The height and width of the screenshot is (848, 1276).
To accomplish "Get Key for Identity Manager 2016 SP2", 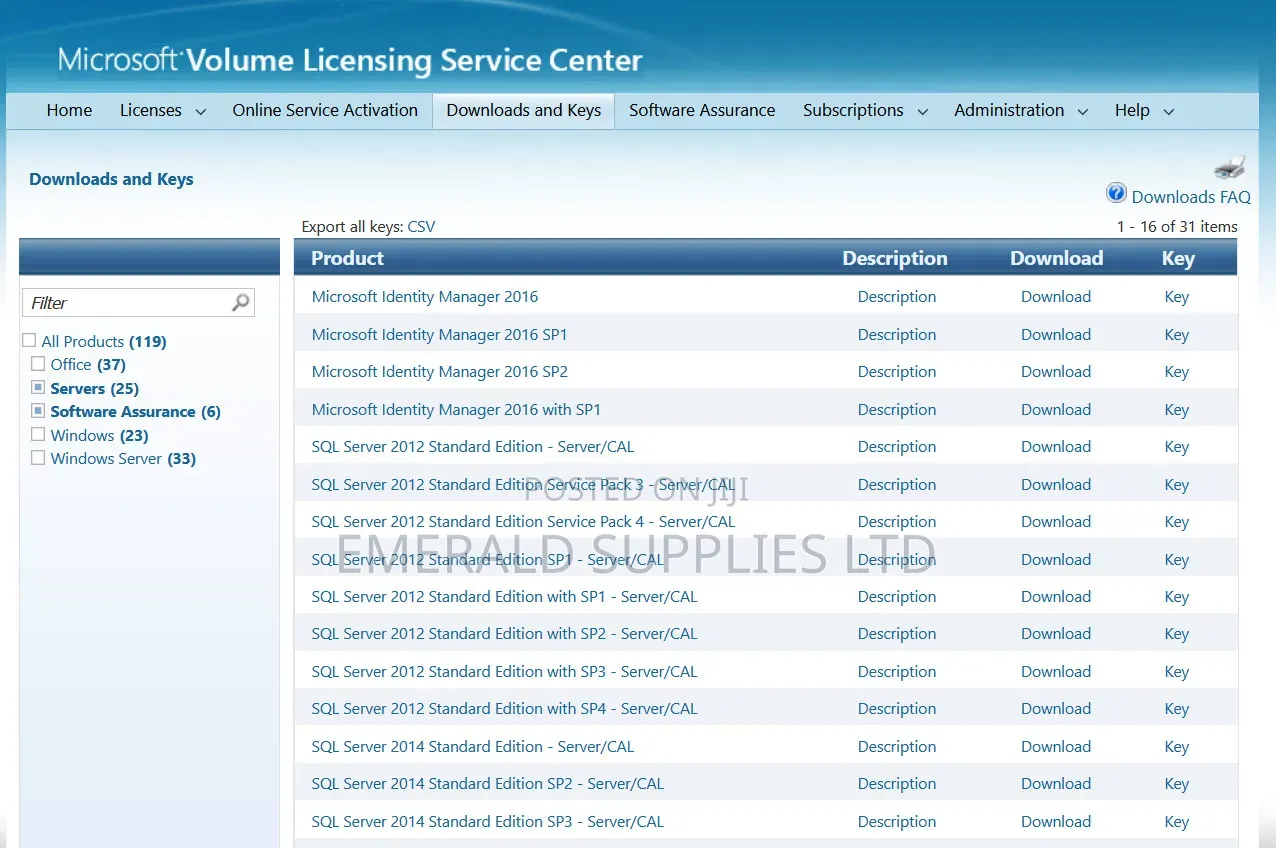I will [x=1177, y=371].
